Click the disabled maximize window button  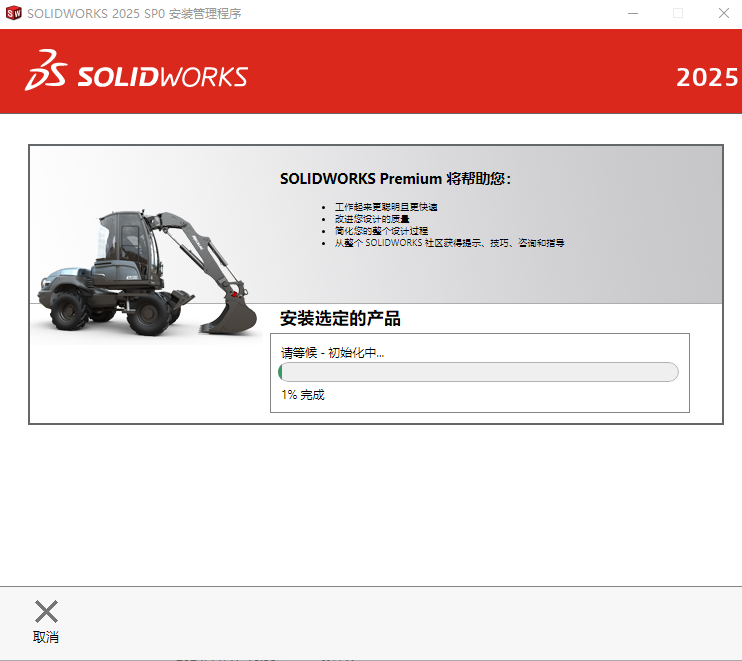678,13
